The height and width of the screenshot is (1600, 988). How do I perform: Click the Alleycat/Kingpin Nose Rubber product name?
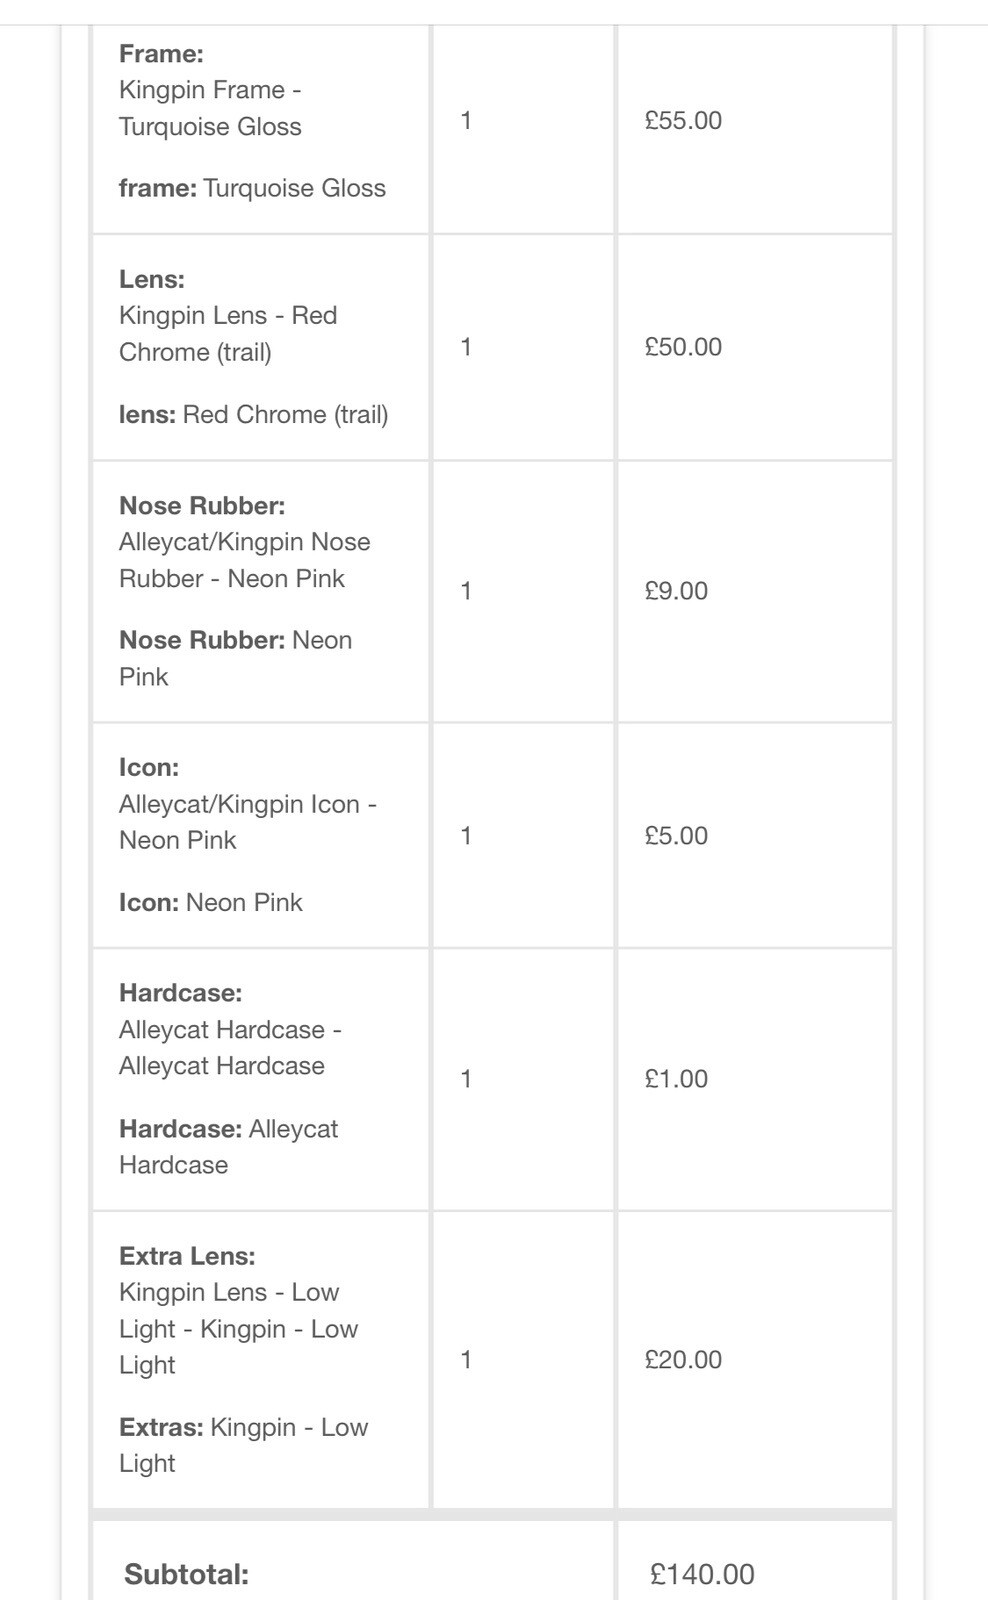coord(244,560)
